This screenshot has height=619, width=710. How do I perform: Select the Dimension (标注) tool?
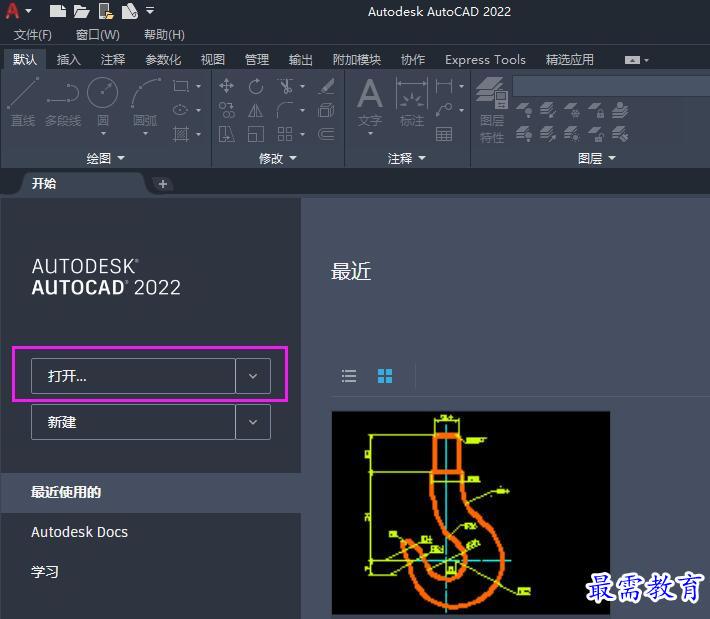tap(412, 102)
